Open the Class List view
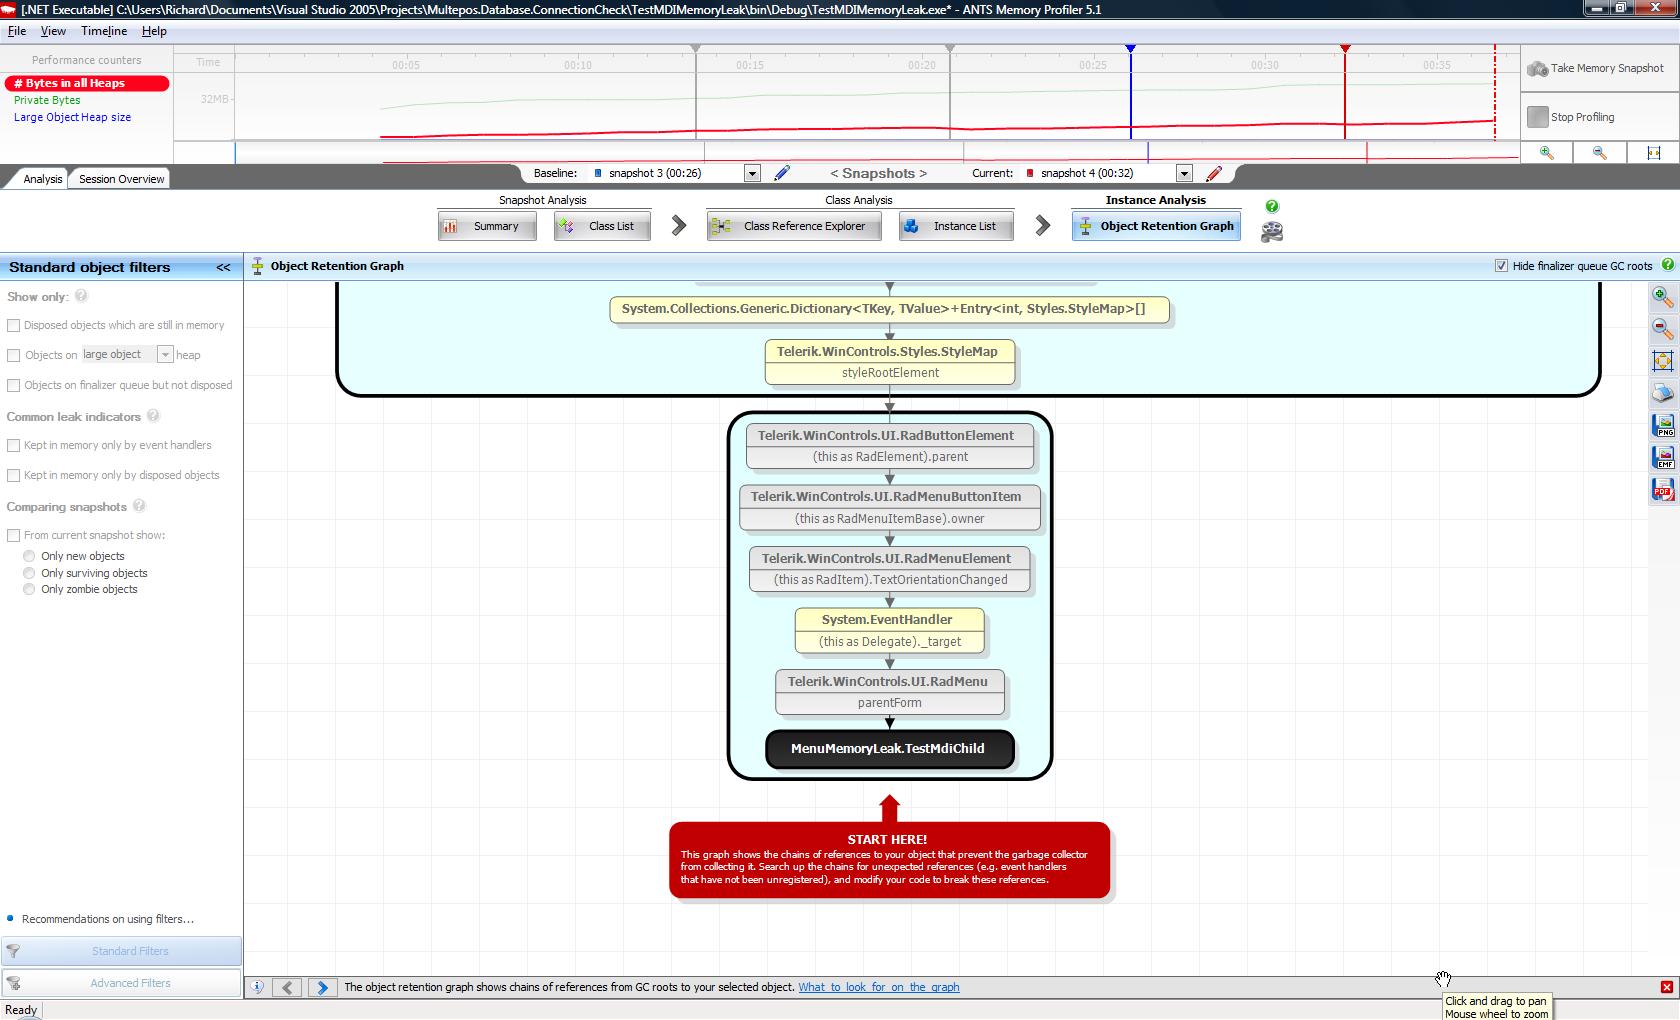This screenshot has width=1680, height=1020. (x=602, y=226)
